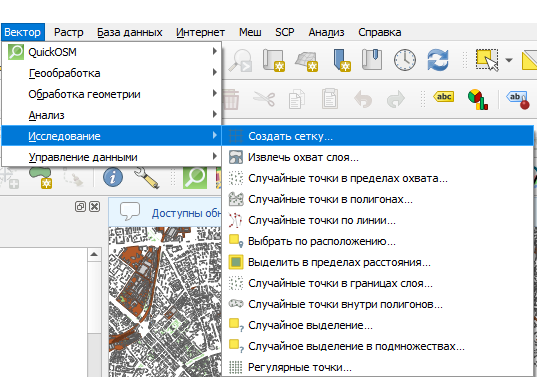Expand the Геообработка submenu
Screen dimensions: 537x377
[112, 73]
